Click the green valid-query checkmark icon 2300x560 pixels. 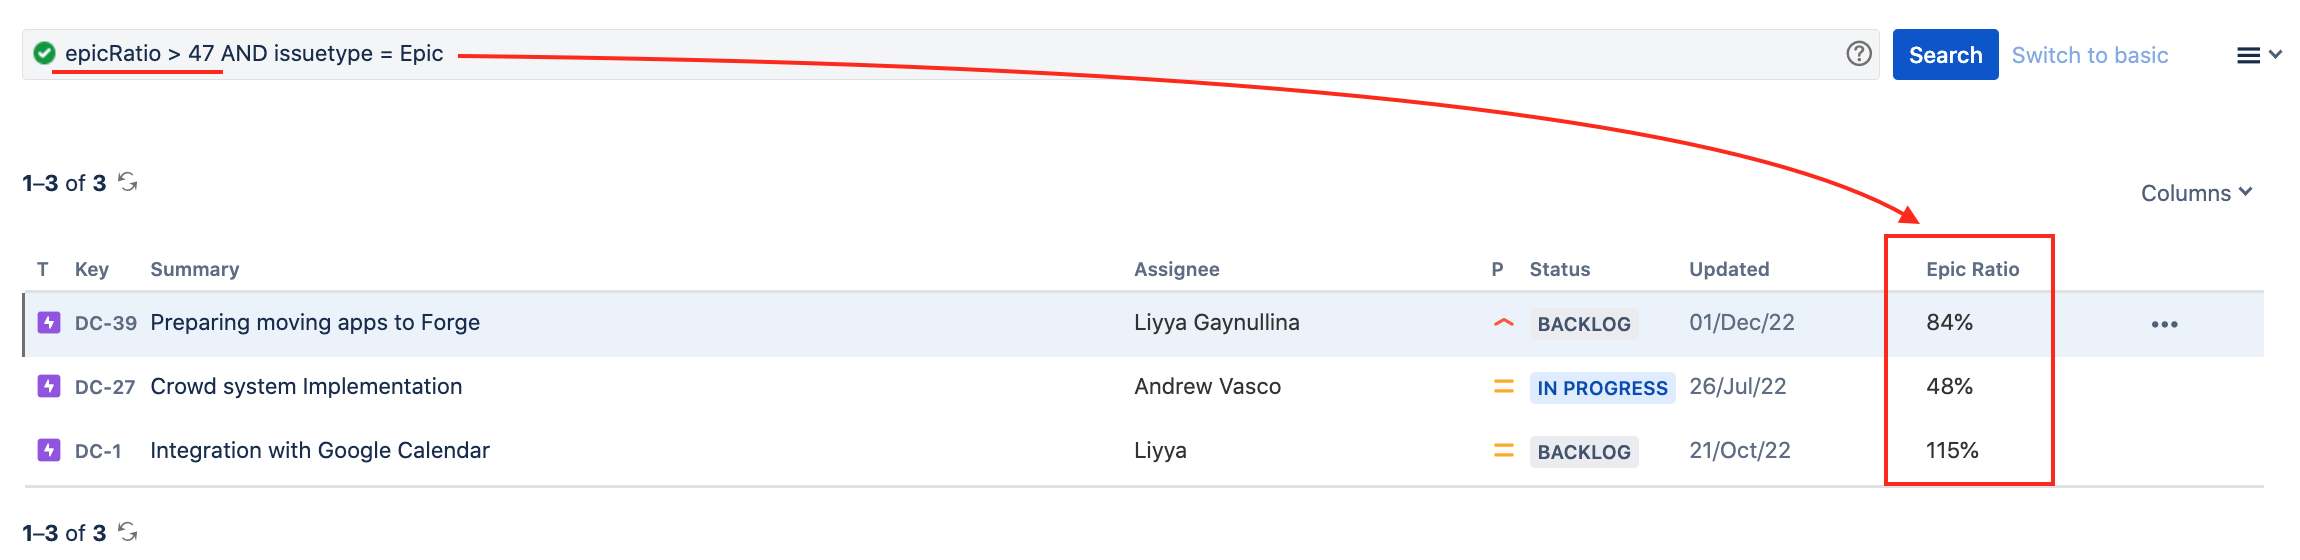44,54
